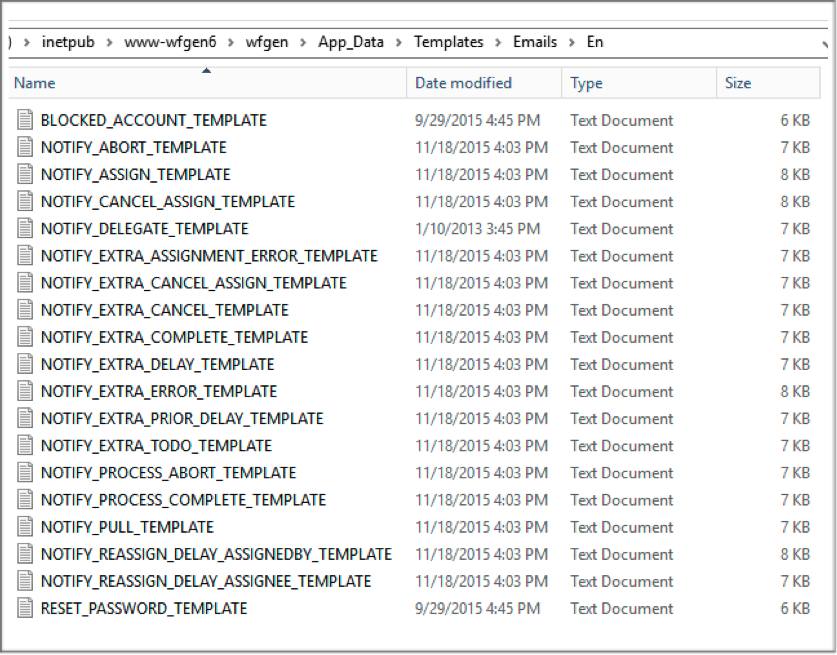Click the NOTIFY_PROCESS_COMPLETE_TEMPLATE file icon

25,500
